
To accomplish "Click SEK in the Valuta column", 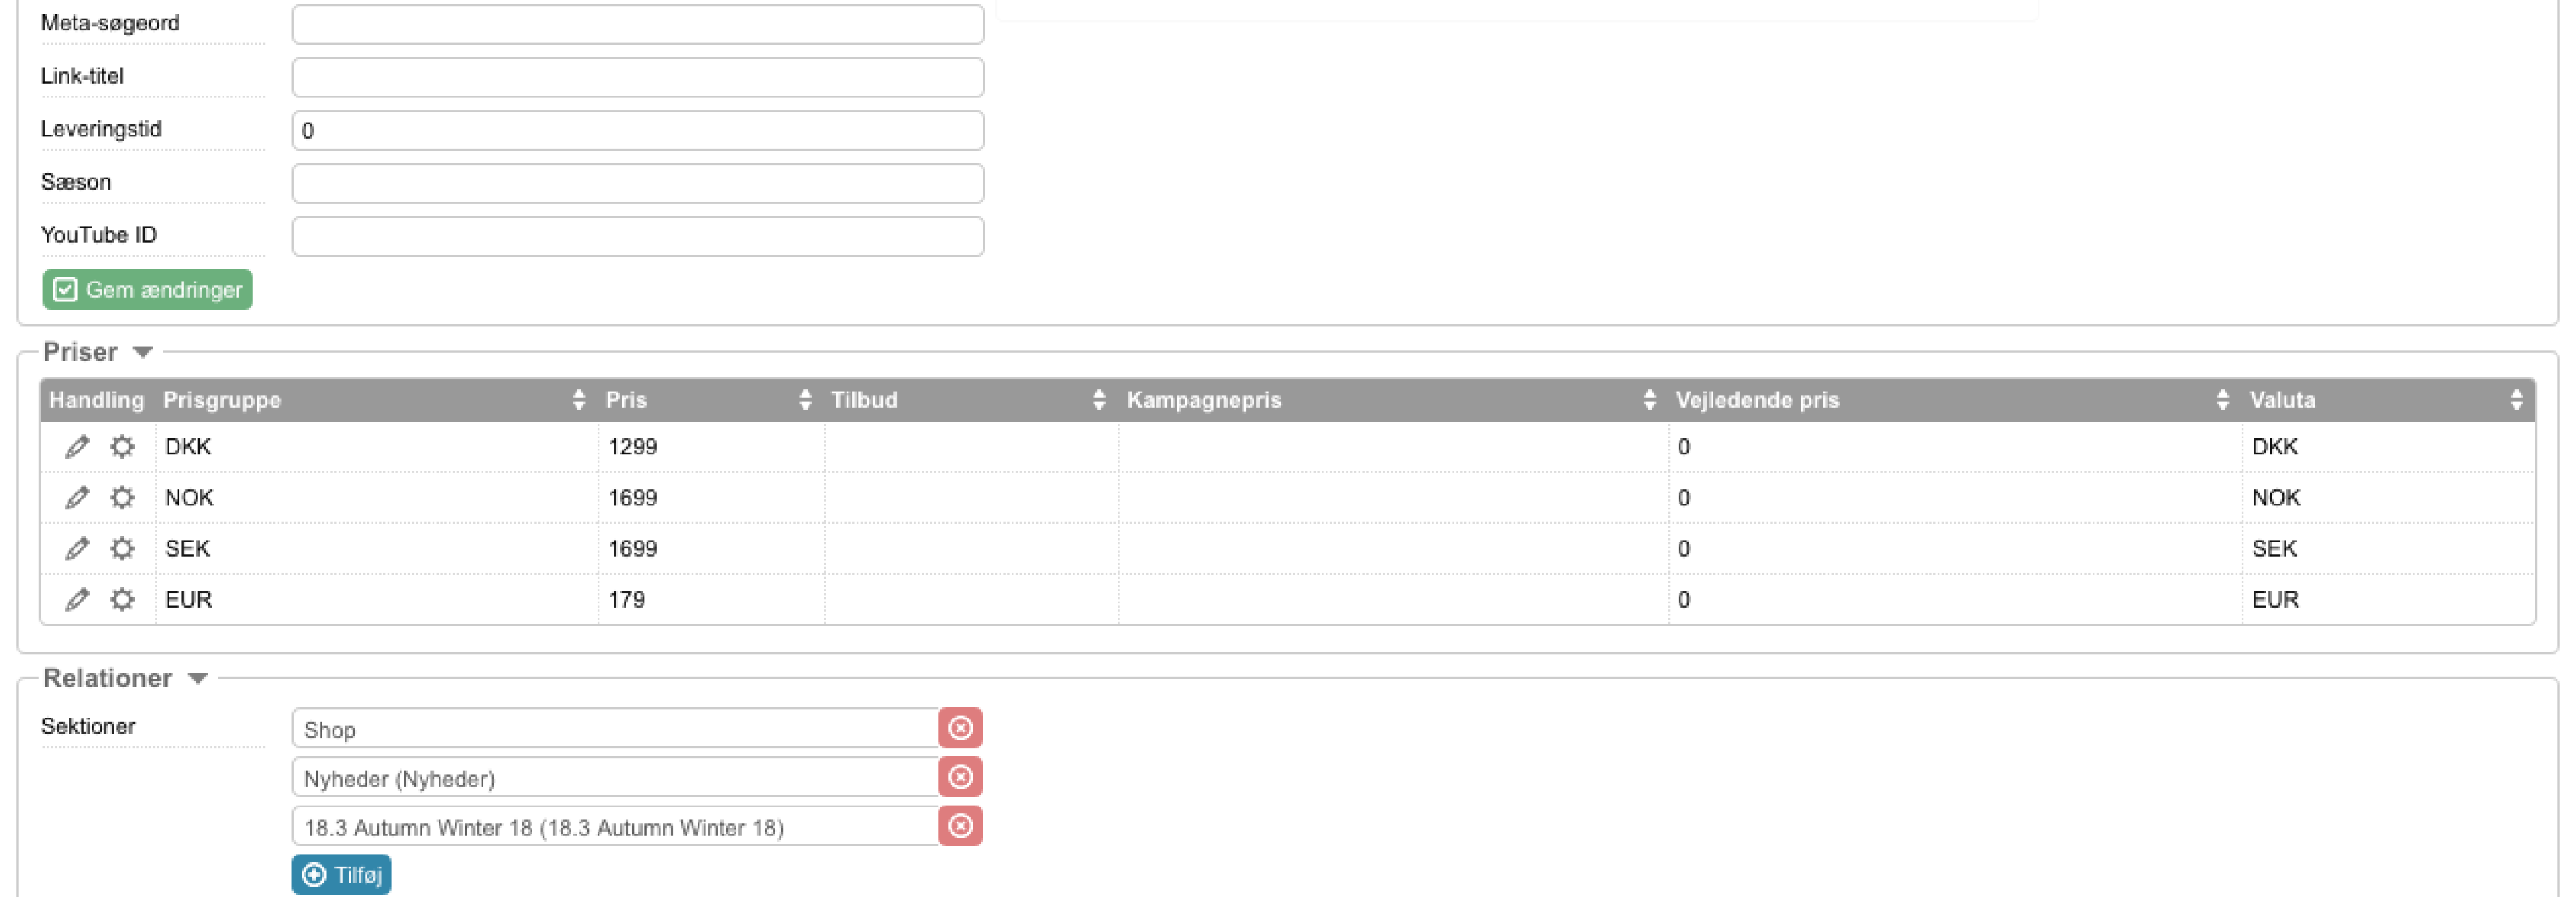I will tap(2274, 548).
